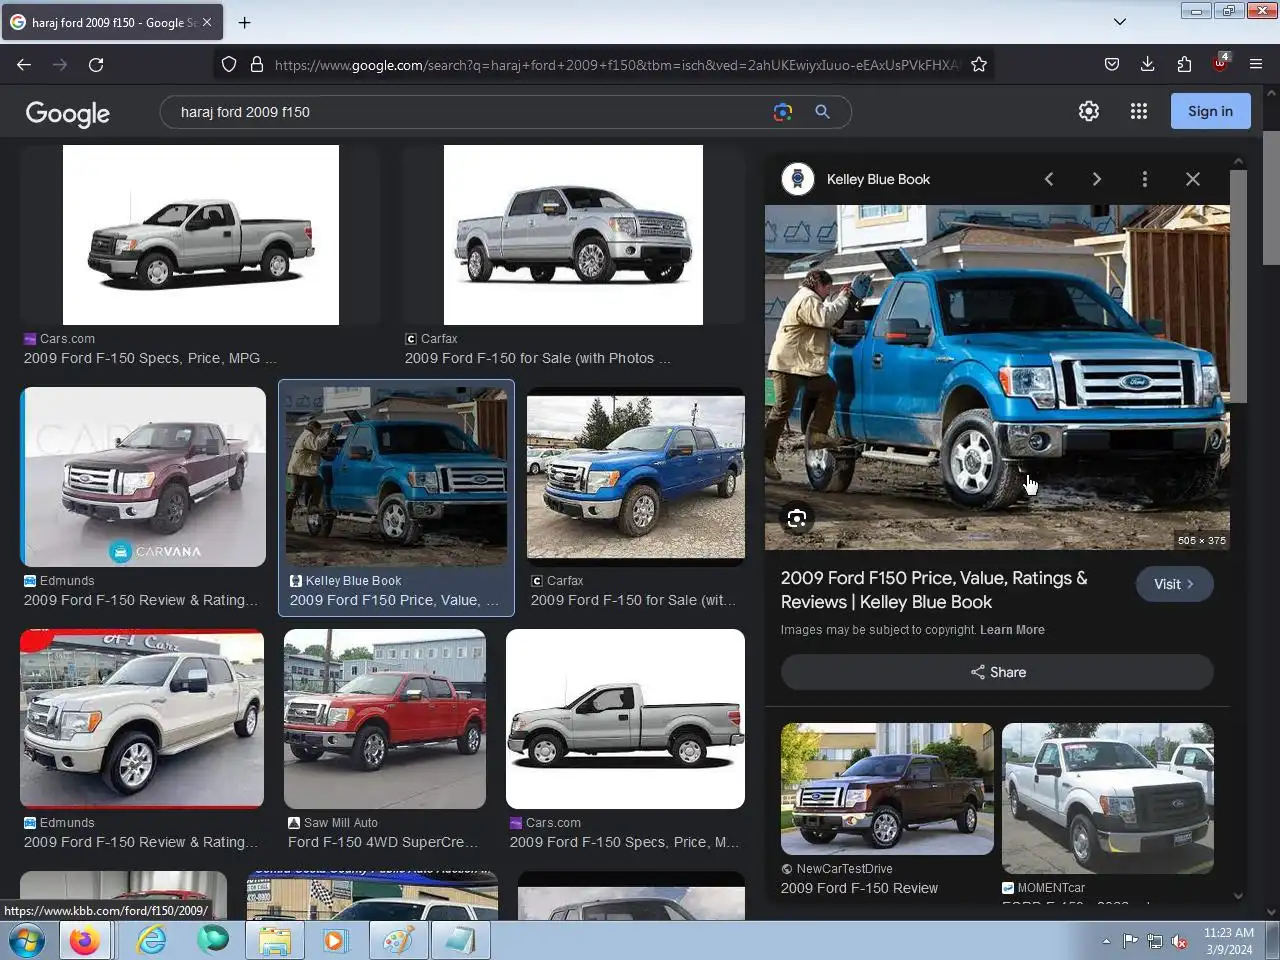Click the large blue F-150 preview image
Viewport: 1280px width, 960px height.
coord(997,377)
